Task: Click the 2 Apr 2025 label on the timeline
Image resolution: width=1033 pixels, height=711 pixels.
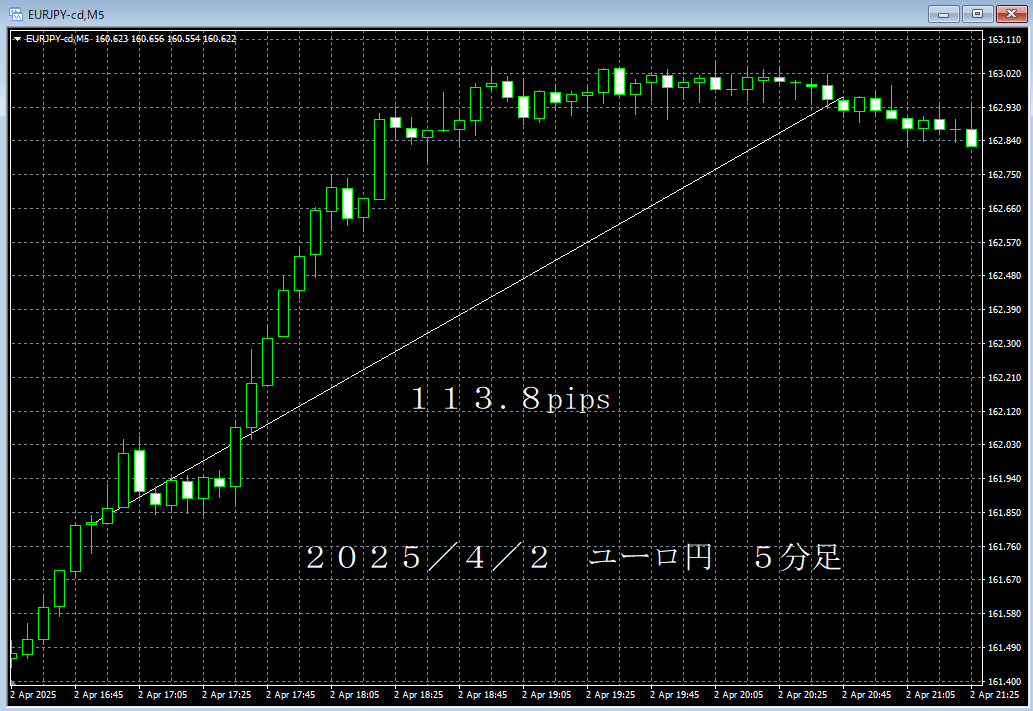Action: click(34, 693)
